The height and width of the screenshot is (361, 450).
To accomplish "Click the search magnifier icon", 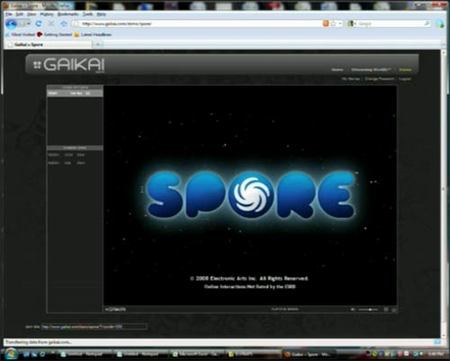I will point(426,24).
